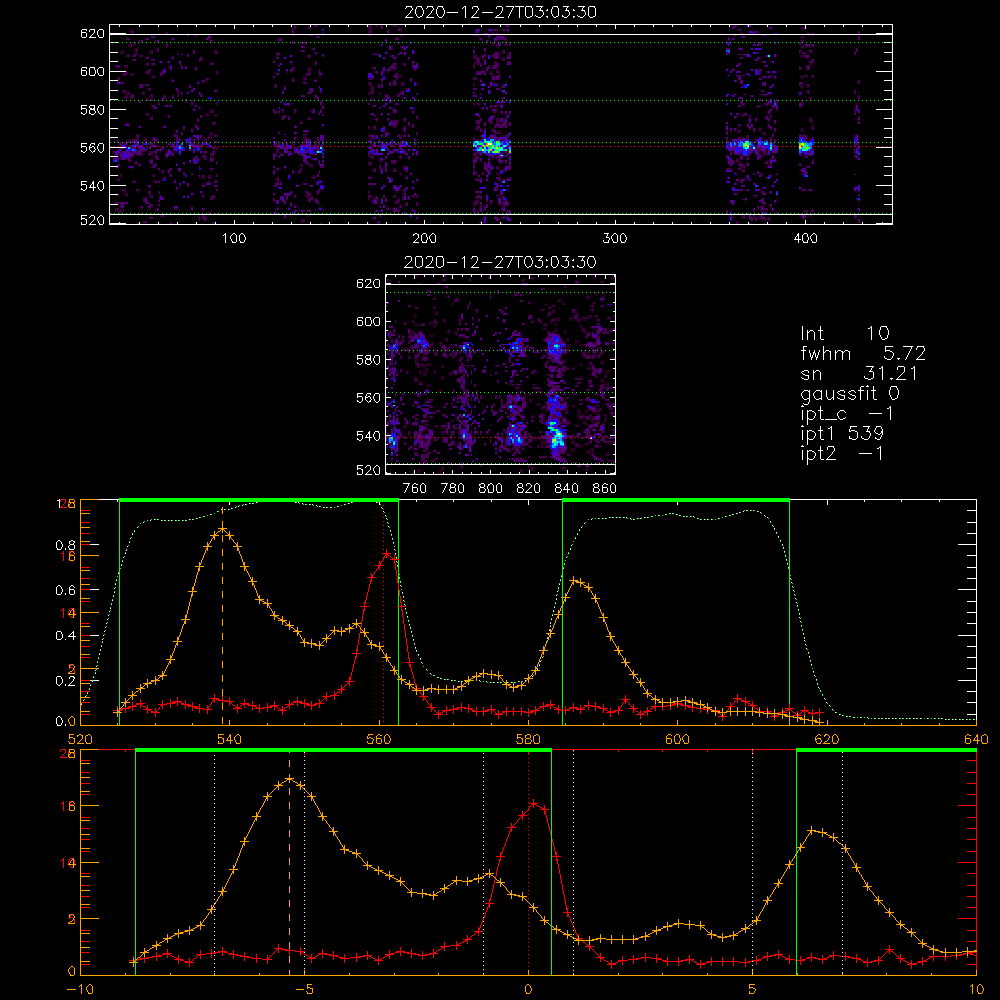This screenshot has height=1000, width=1000.
Task: Click the 640 x-axis label of profile plot
Action: point(976,740)
